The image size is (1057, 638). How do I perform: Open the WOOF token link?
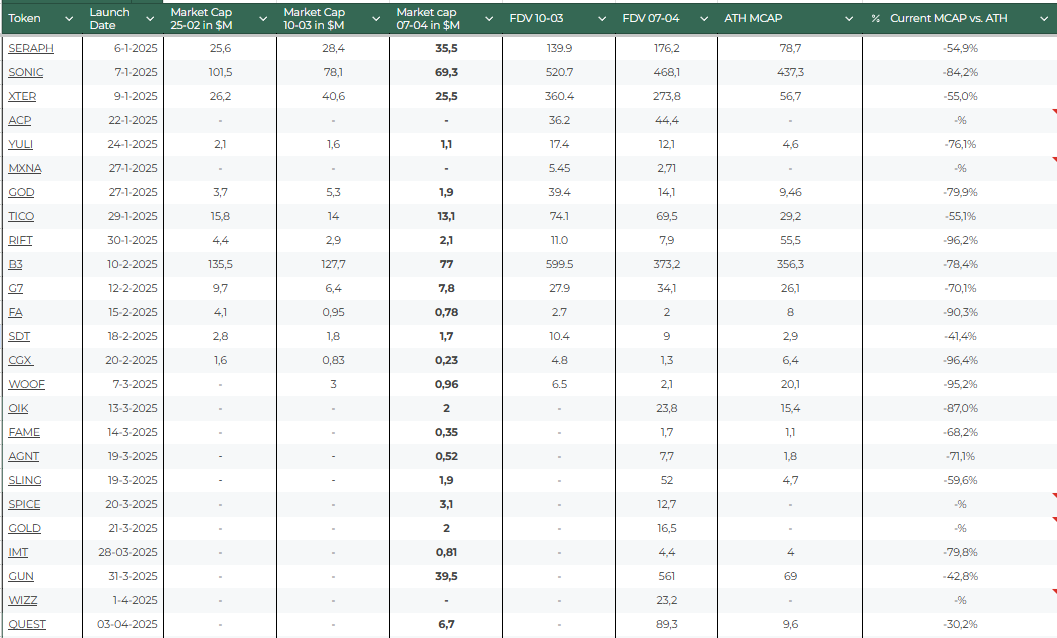(x=26, y=384)
